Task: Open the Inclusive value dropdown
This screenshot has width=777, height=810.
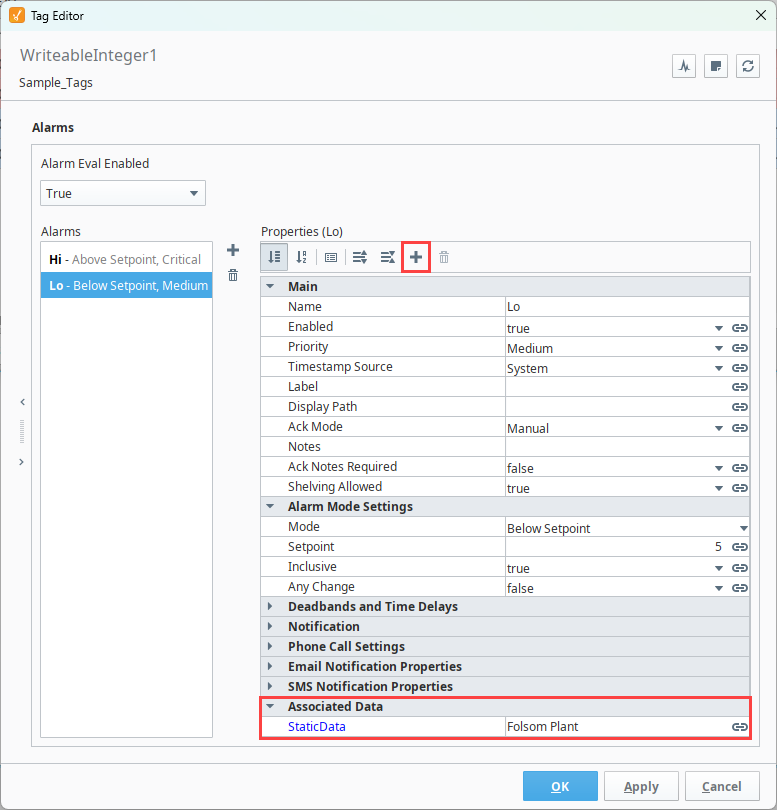Action: (x=719, y=568)
